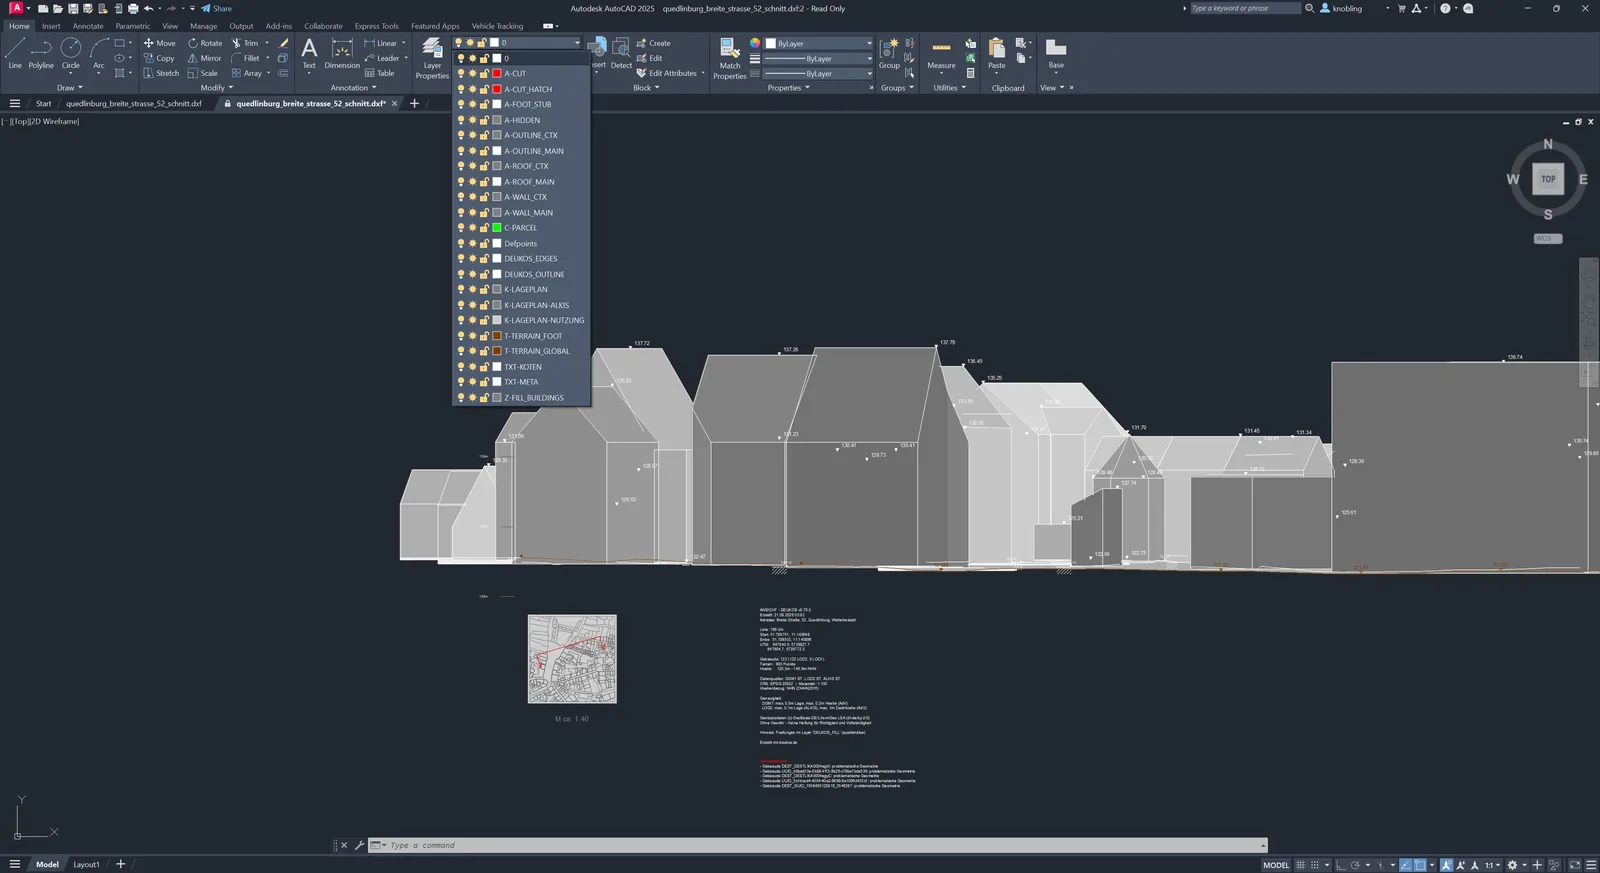Activate the Scale command
Screen dimensions: 1600x873
(203, 73)
